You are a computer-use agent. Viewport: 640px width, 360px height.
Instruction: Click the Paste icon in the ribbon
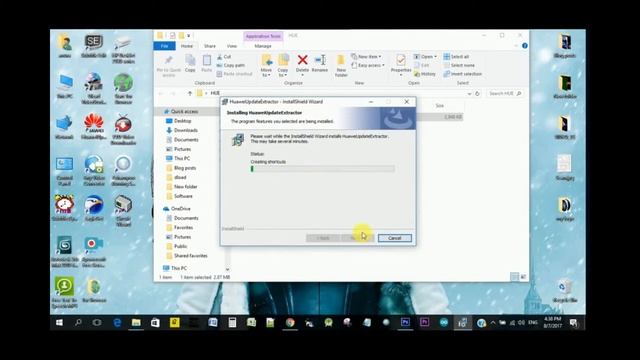207,64
